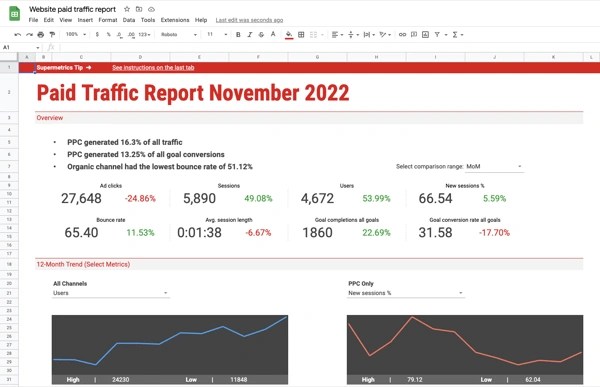Open the Extensions menu
This screenshot has width=600, height=387.
click(175, 20)
